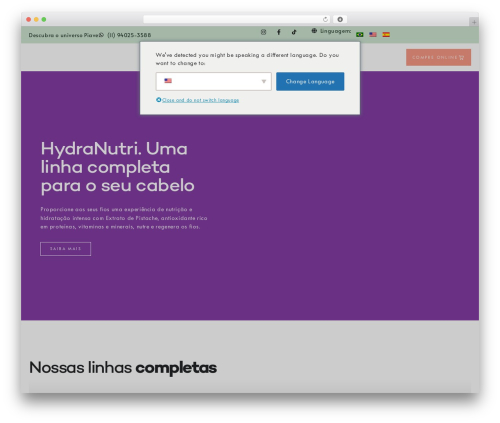500x423 pixels.
Task: Switch site to Brazilian Portuguese flag
Action: [x=360, y=34]
